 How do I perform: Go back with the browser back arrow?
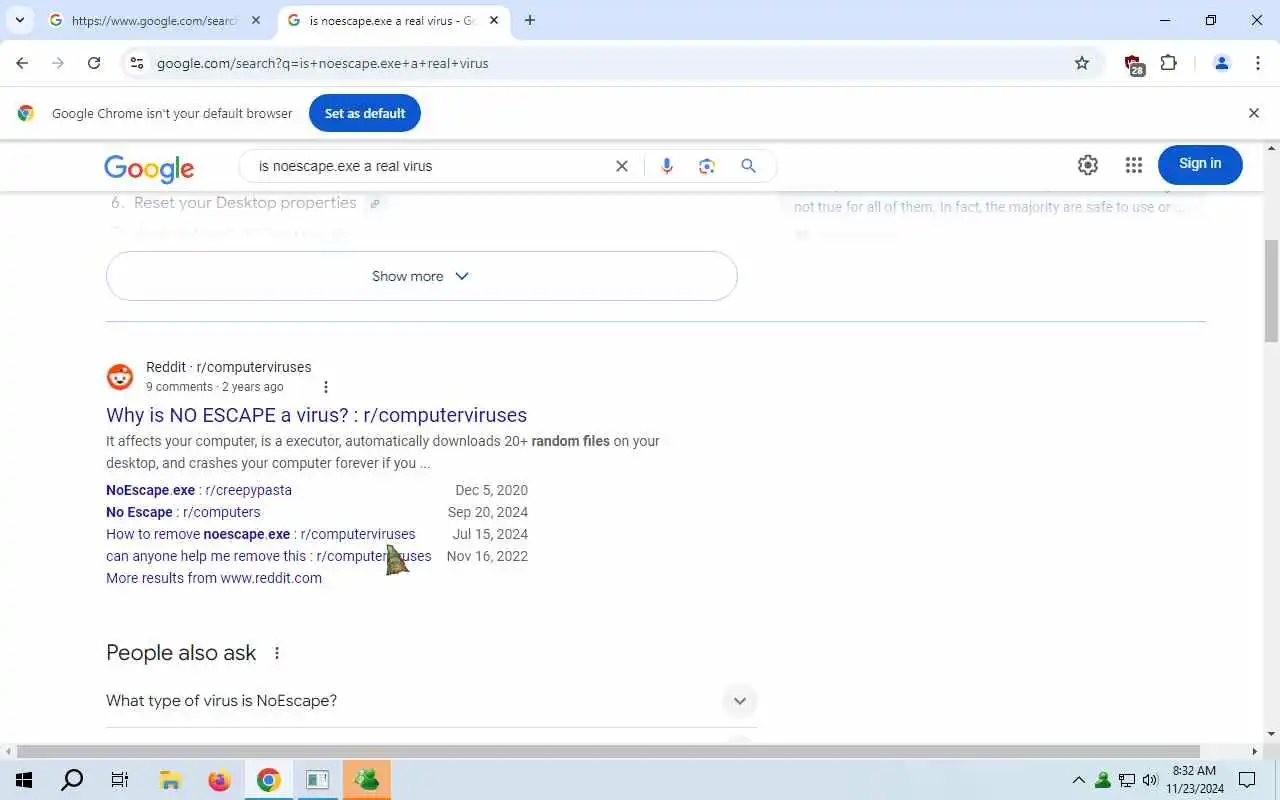click(x=22, y=63)
